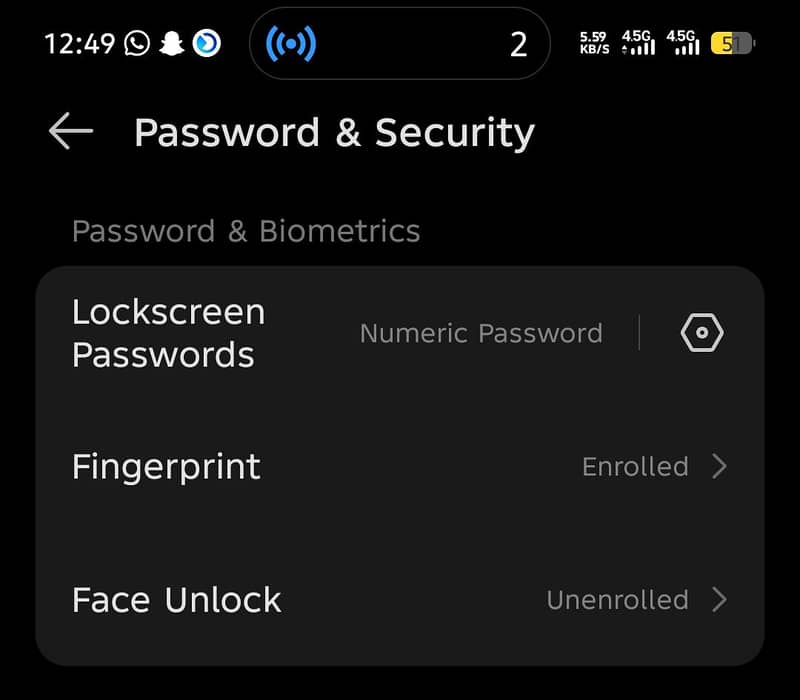800x700 pixels.
Task: Open the Face Unlock settings row
Action: [400, 599]
